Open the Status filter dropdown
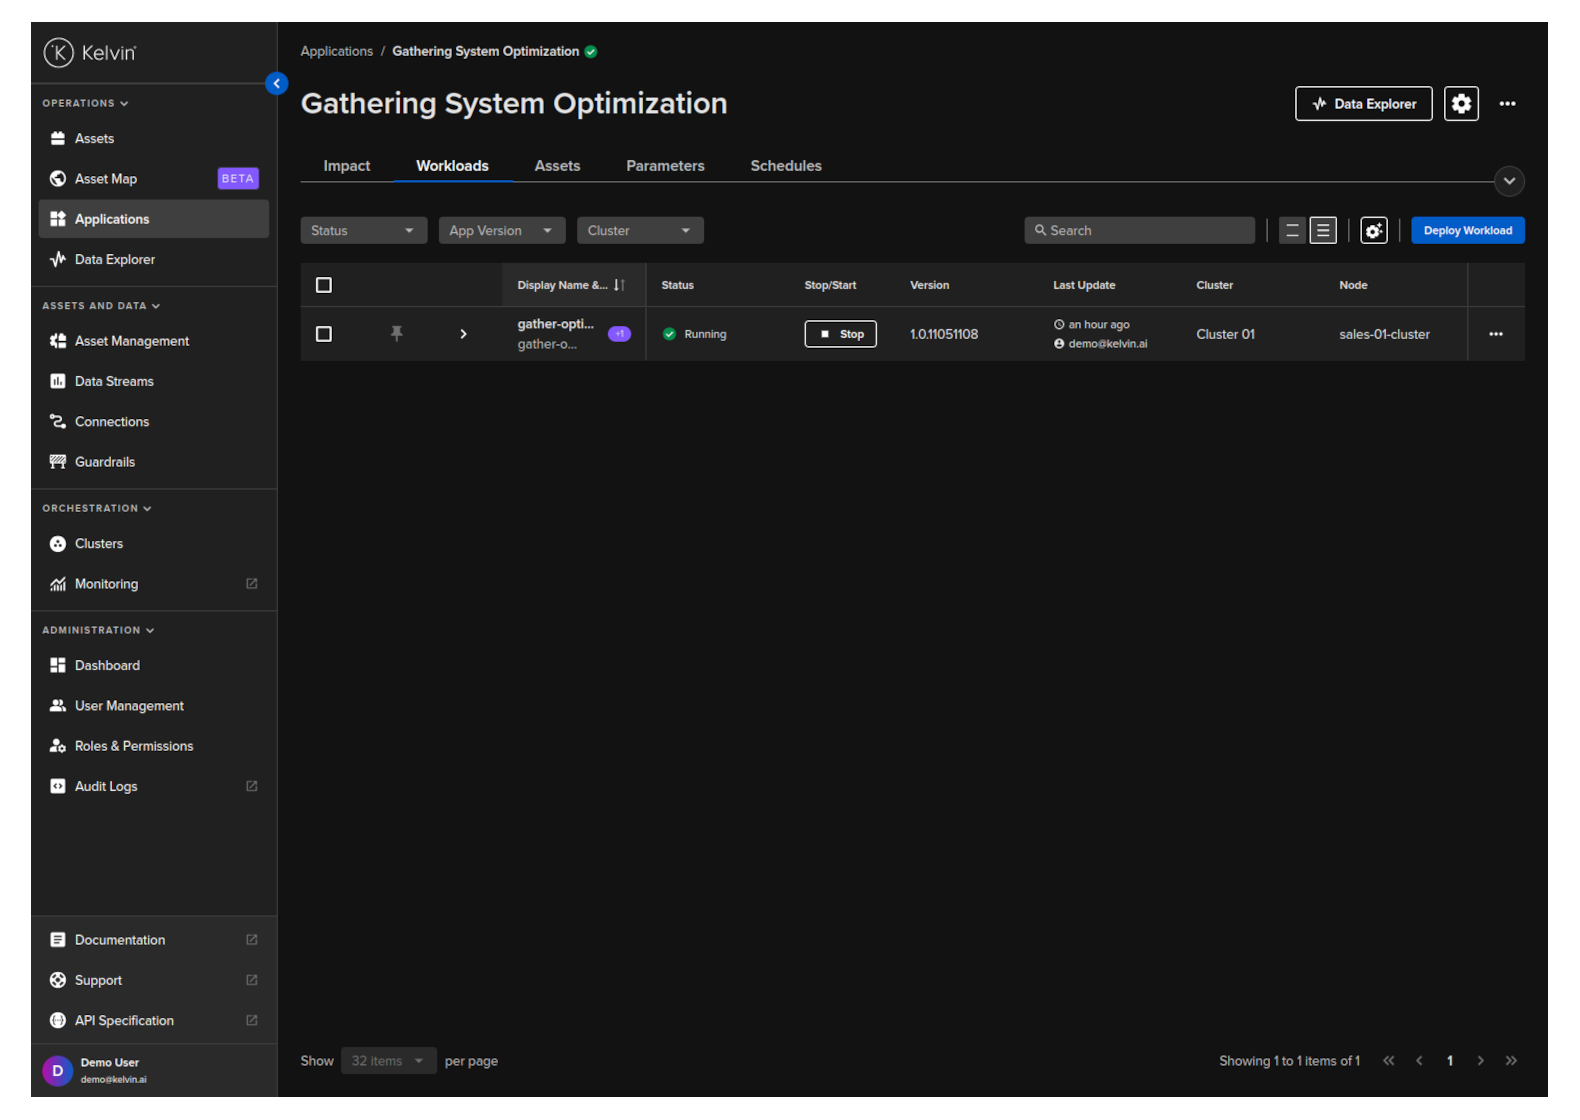Screen dimensions: 1580x1120 click(x=363, y=231)
